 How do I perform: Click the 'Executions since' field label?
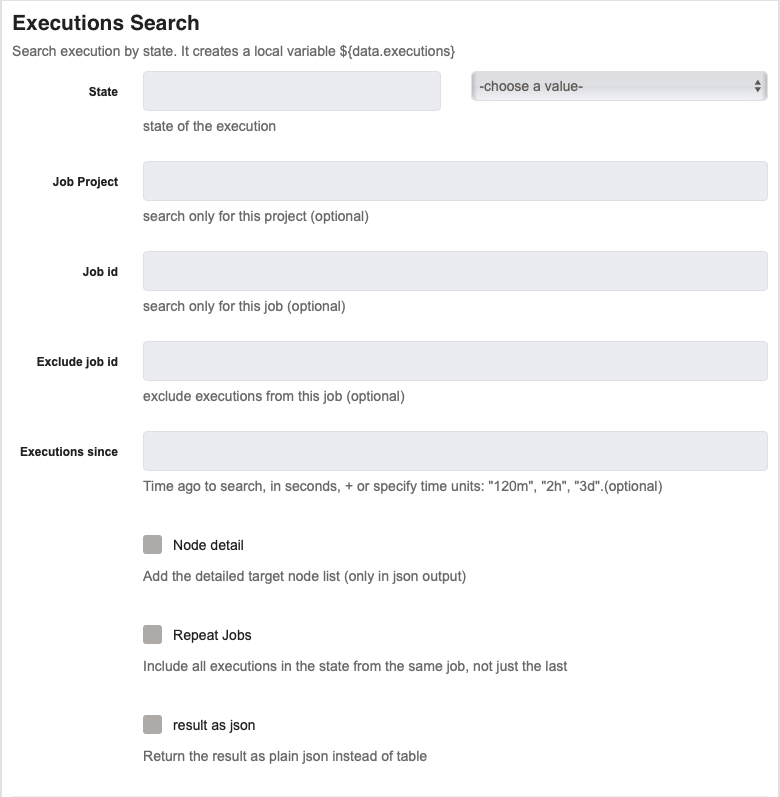(69, 451)
